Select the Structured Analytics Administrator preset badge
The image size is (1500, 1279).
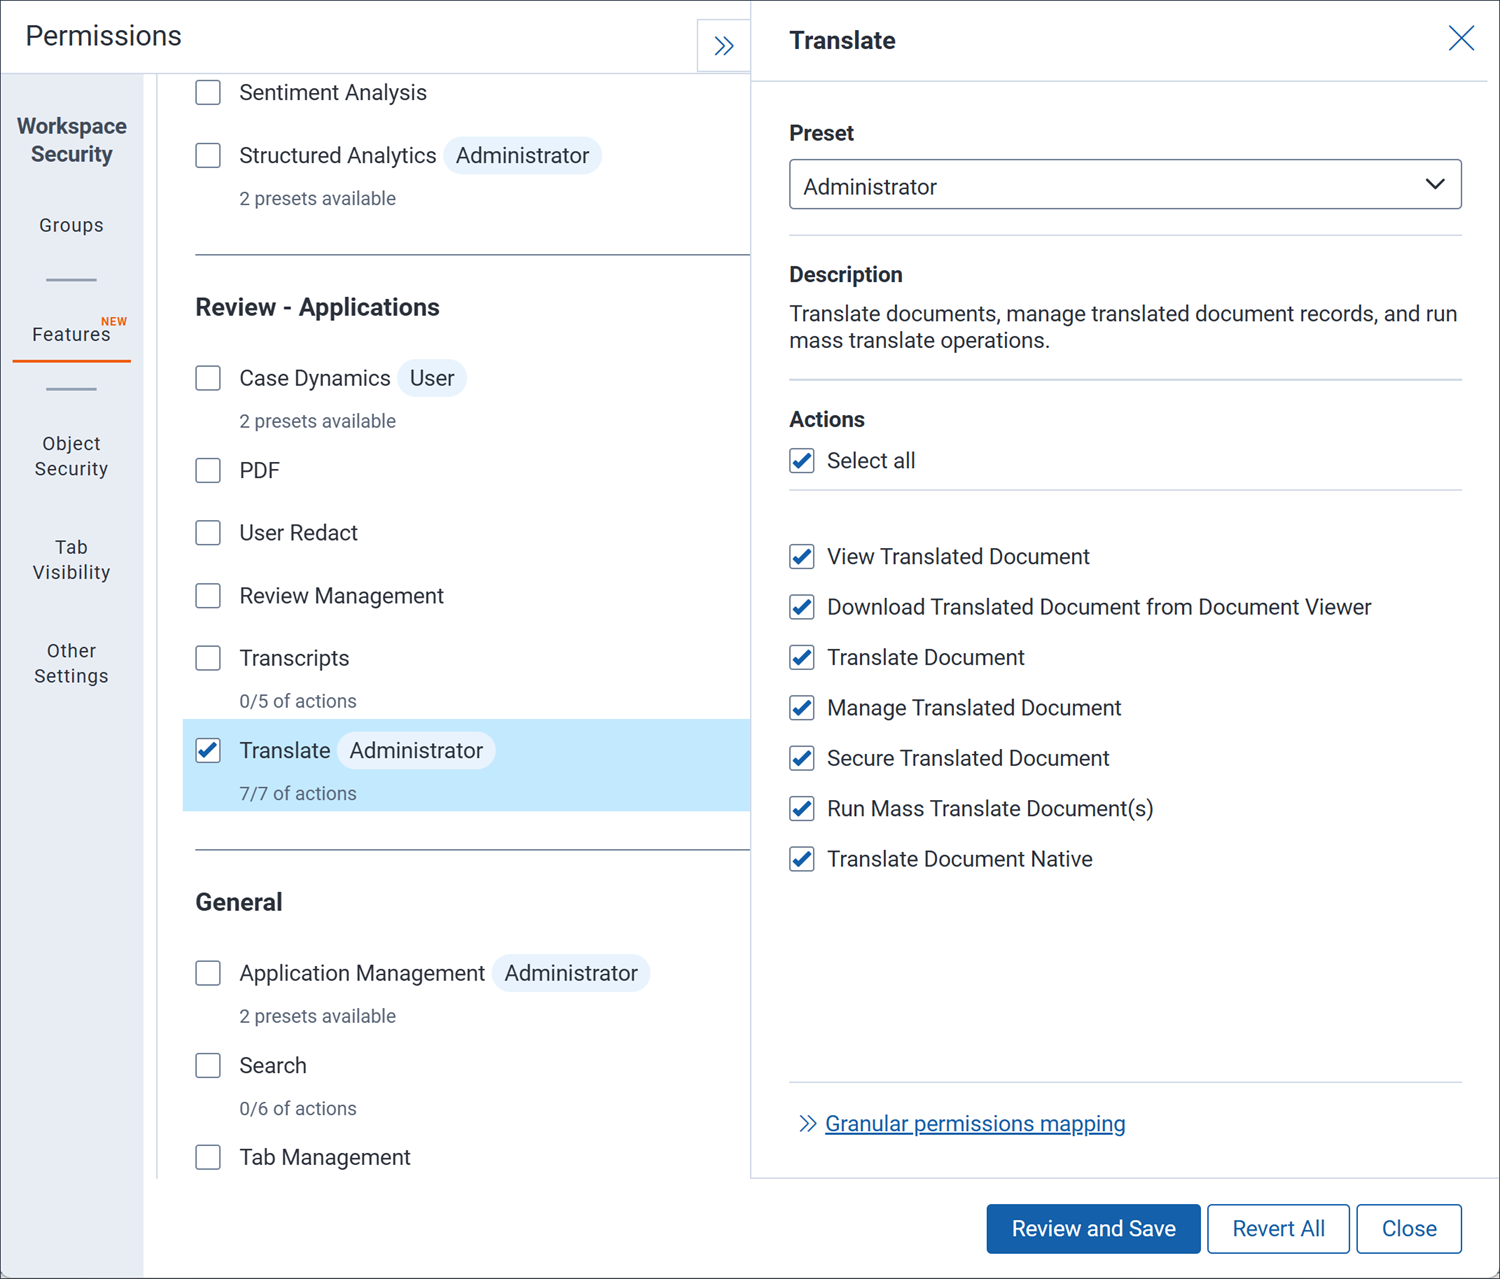(x=522, y=156)
